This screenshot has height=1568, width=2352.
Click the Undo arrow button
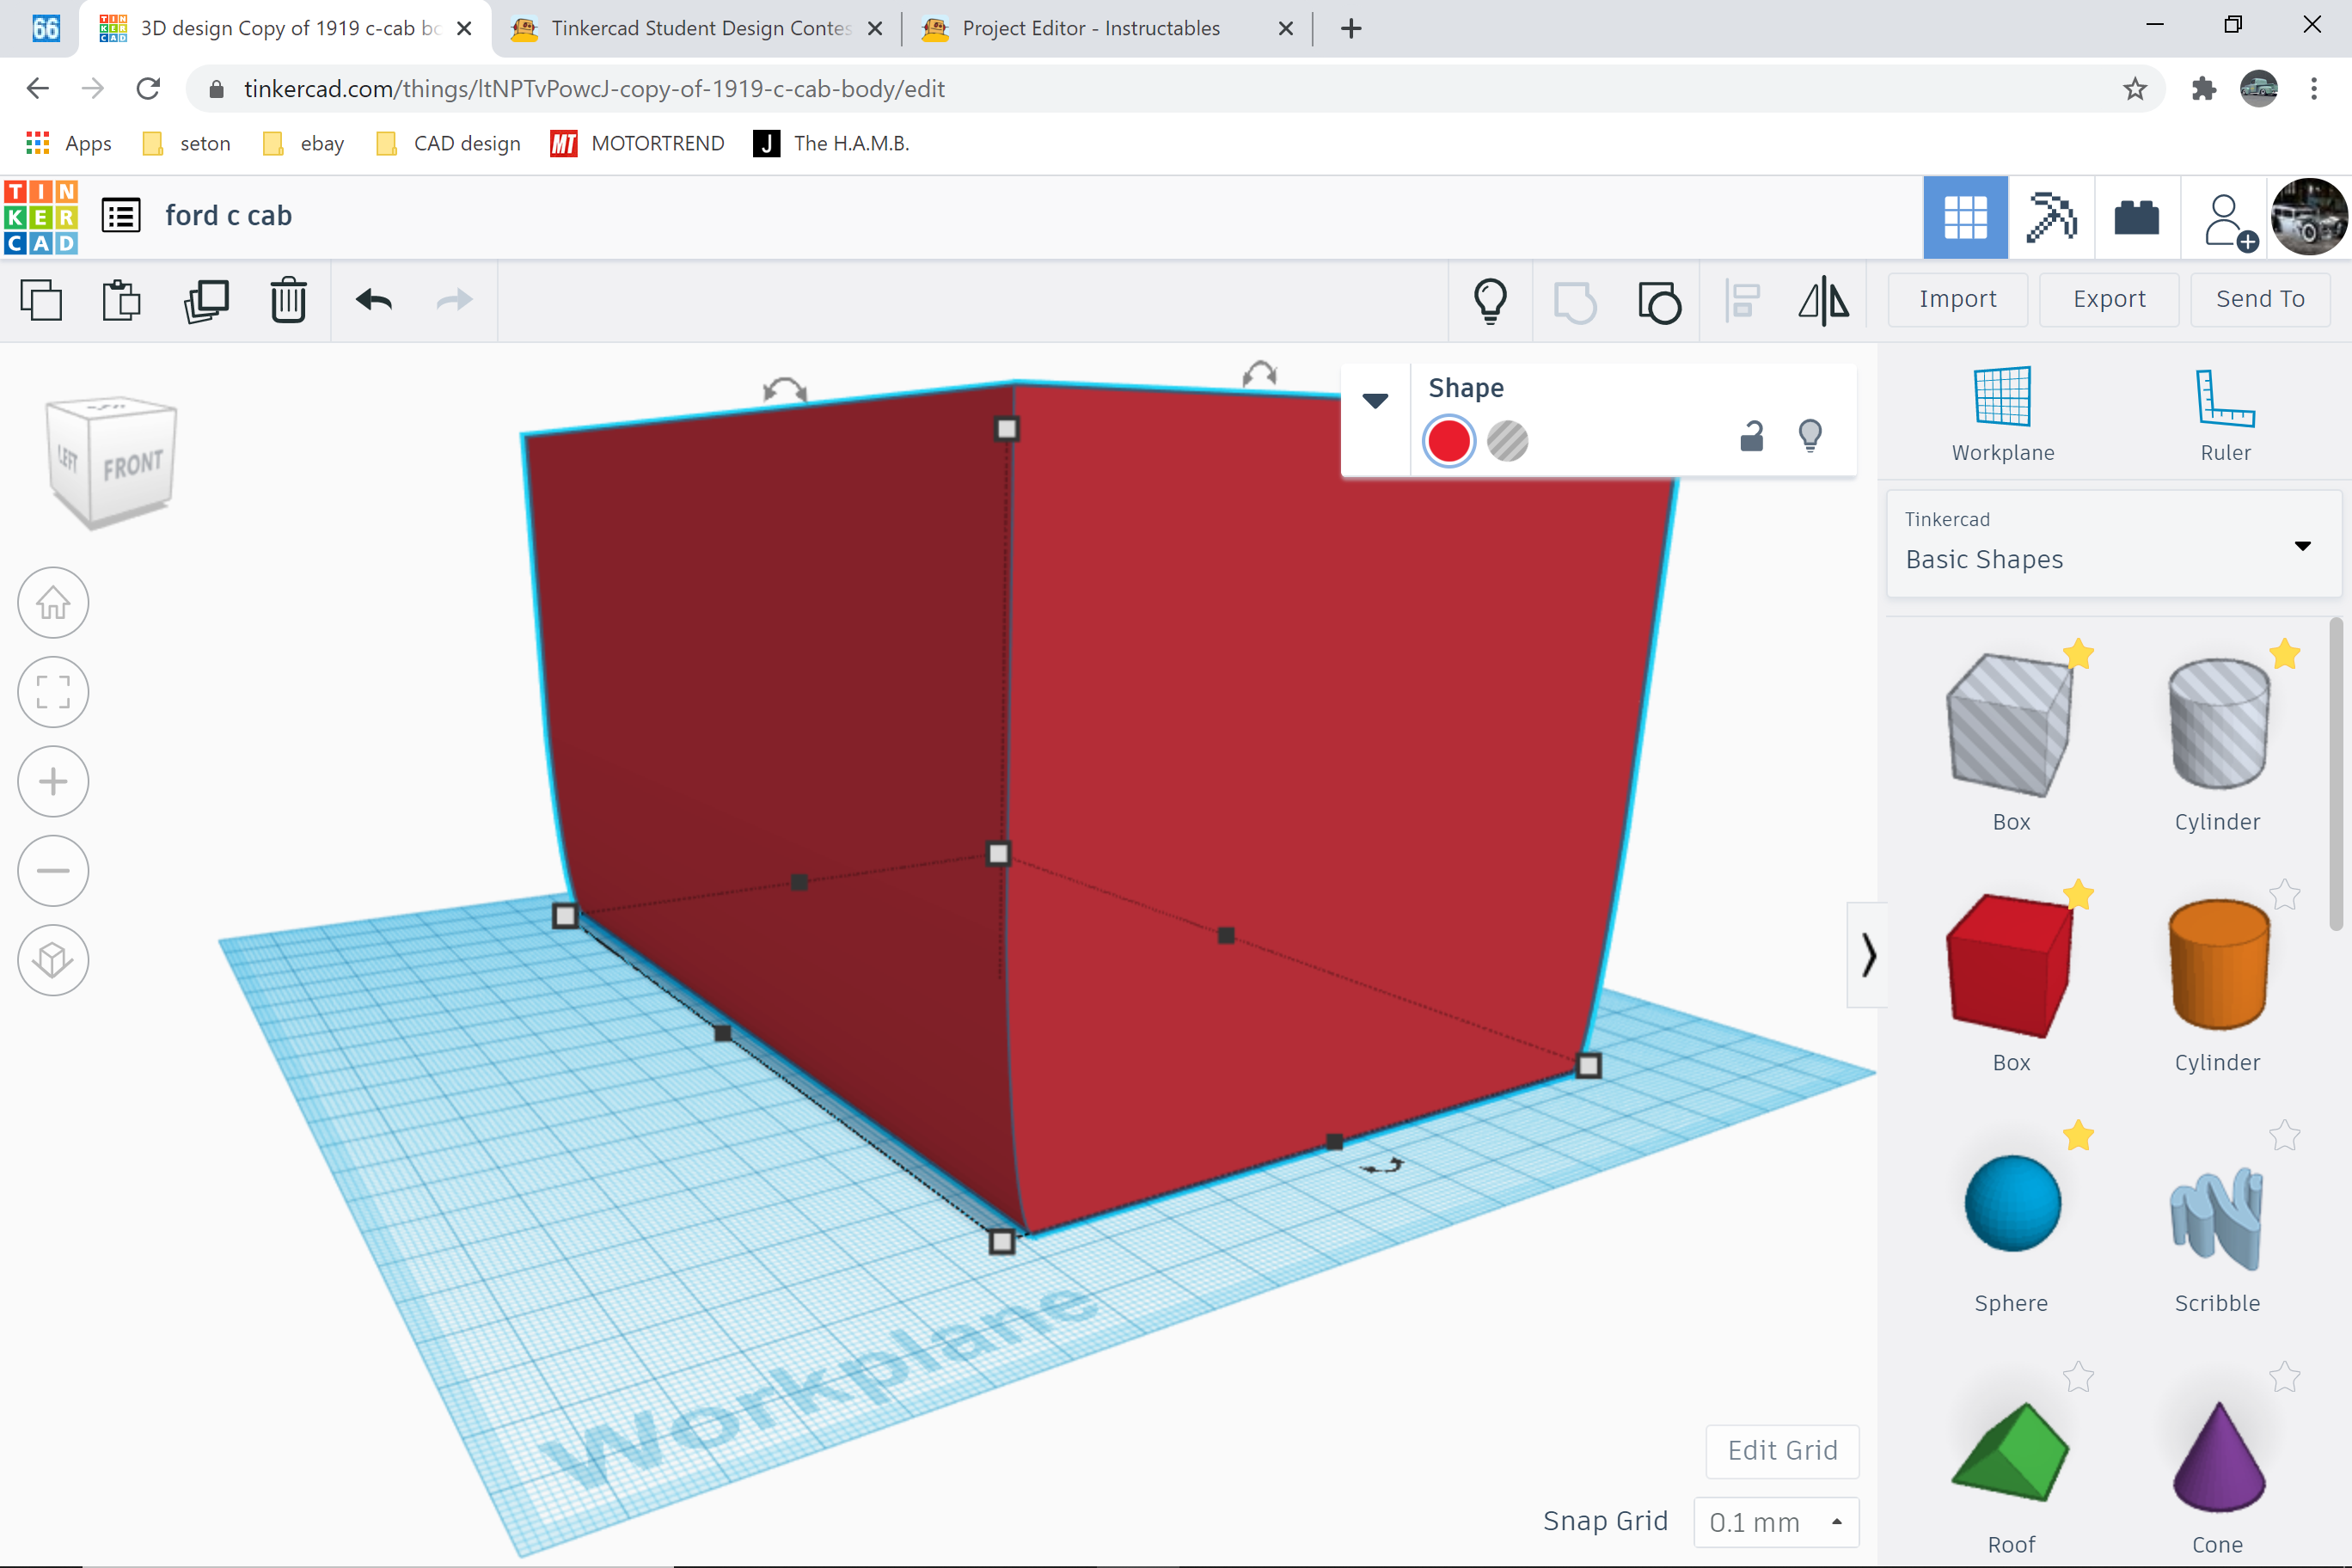point(373,299)
